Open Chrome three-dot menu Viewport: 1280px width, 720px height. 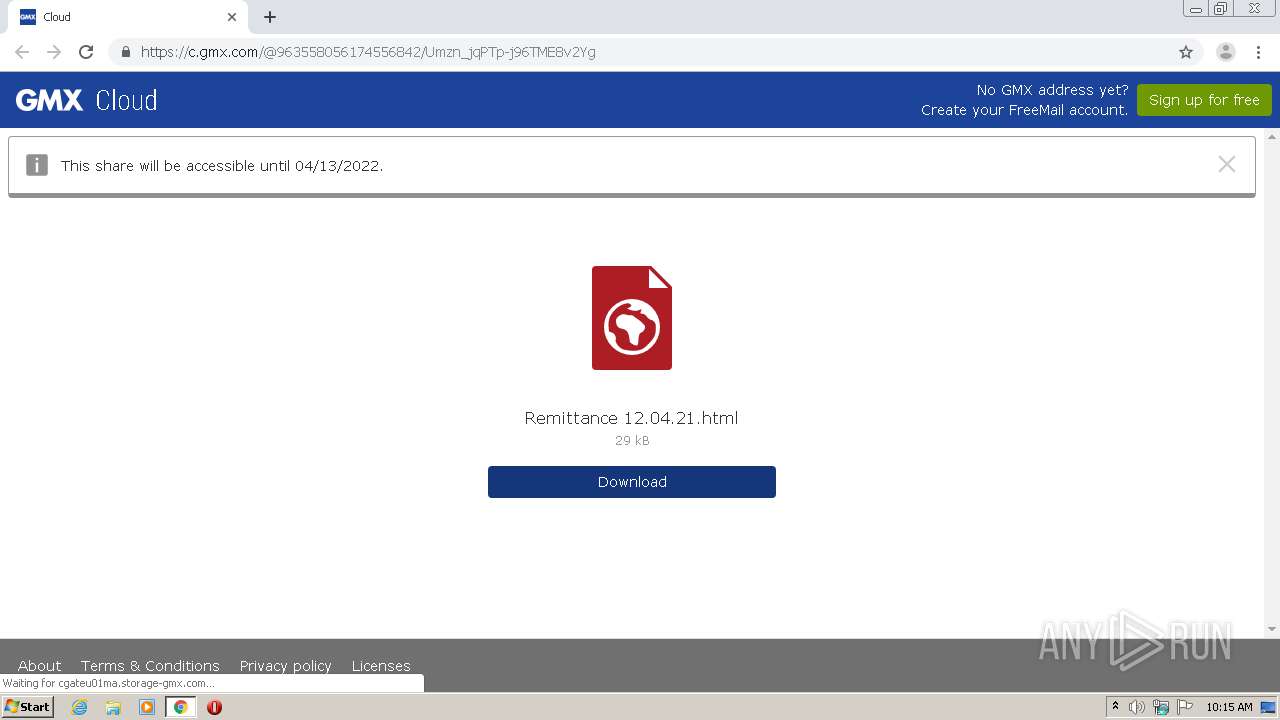coord(1258,52)
